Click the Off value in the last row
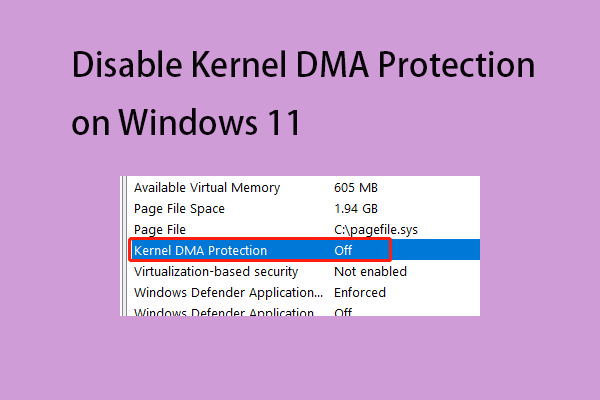This screenshot has width=600, height=400. tap(343, 312)
